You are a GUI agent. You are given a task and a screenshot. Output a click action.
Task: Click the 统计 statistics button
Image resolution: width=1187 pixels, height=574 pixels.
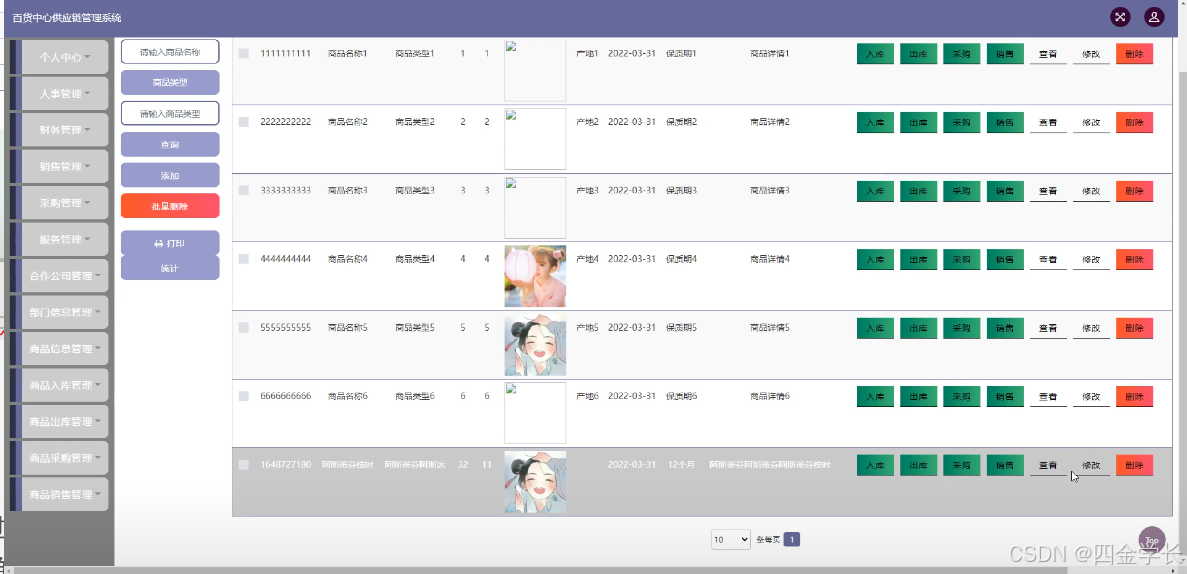[170, 268]
